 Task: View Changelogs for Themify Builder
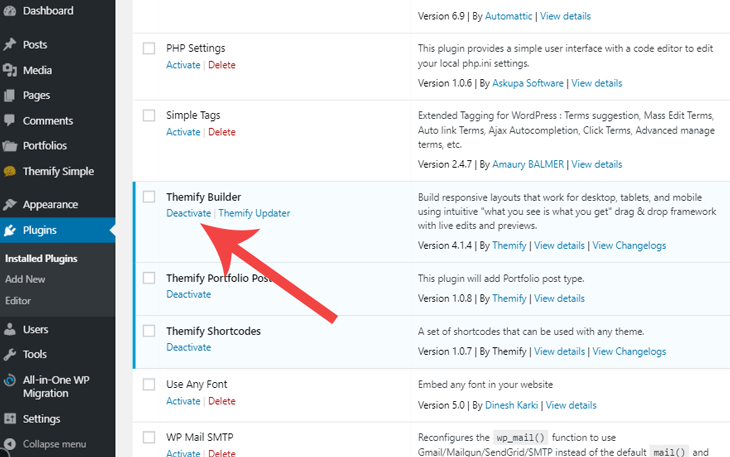(629, 246)
